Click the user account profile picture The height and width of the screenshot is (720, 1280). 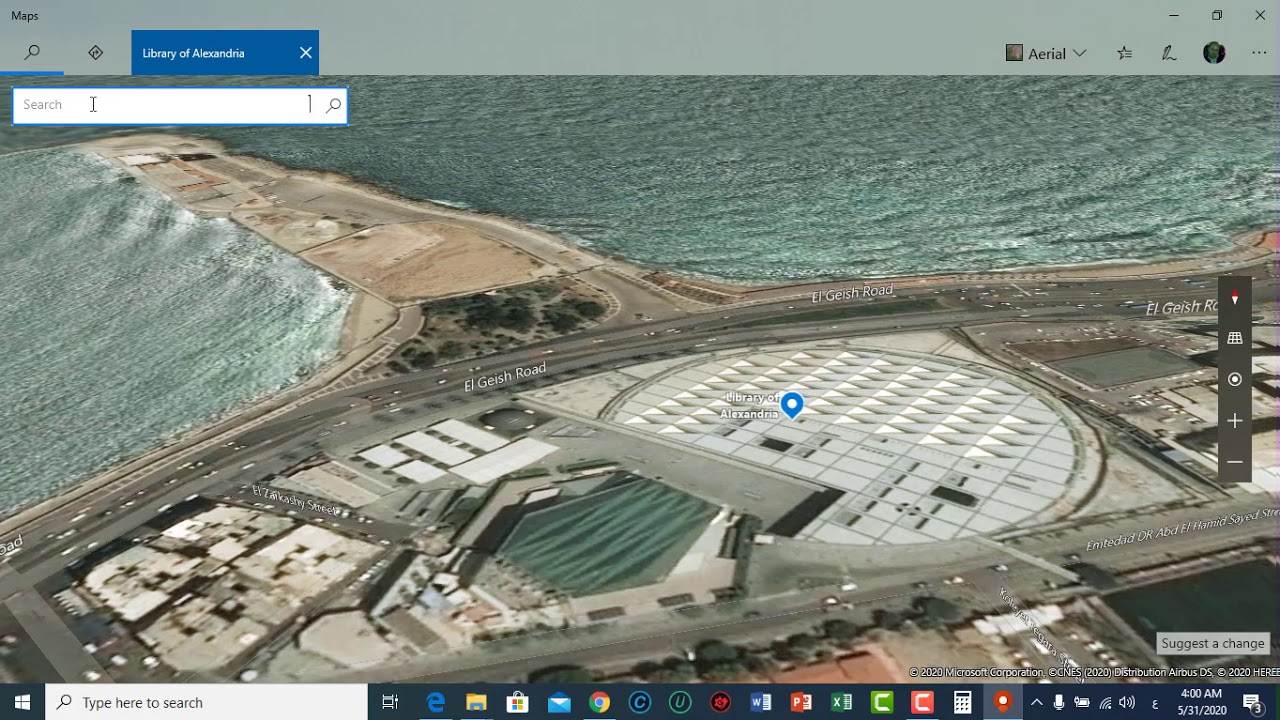1214,53
